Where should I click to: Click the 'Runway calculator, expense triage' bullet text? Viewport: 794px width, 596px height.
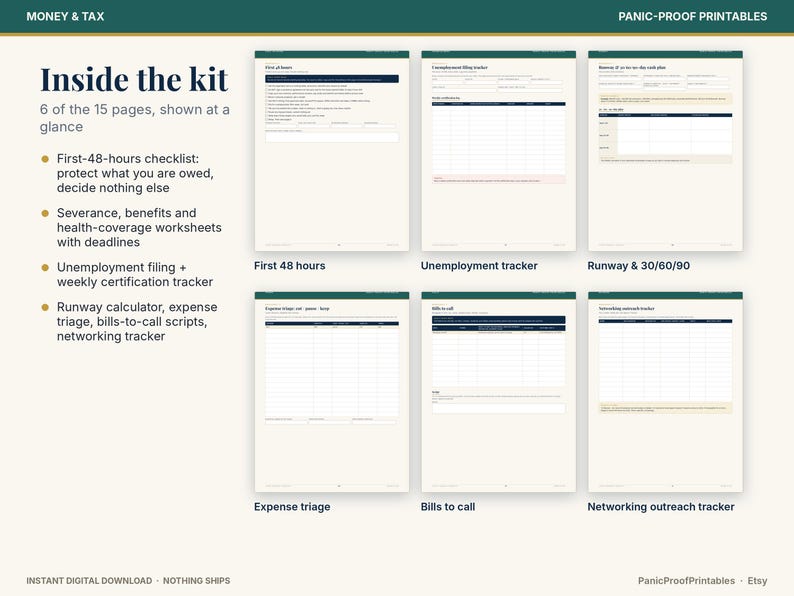point(137,322)
